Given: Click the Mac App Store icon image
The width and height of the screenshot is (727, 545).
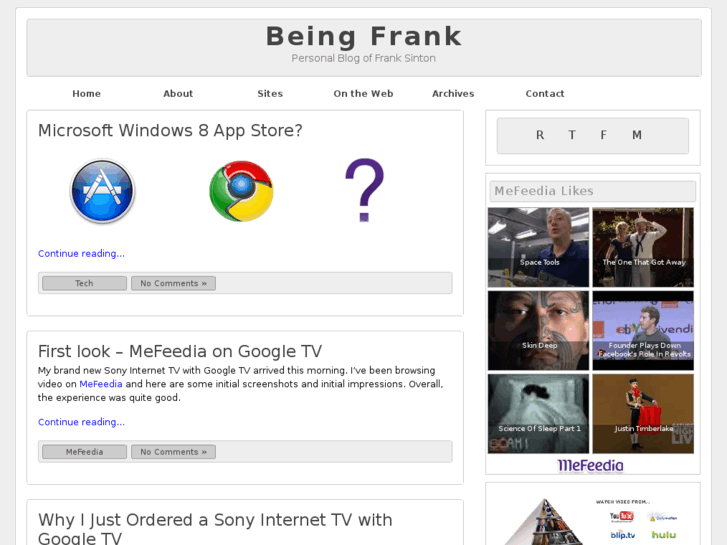Looking at the screenshot, I should tap(102, 191).
